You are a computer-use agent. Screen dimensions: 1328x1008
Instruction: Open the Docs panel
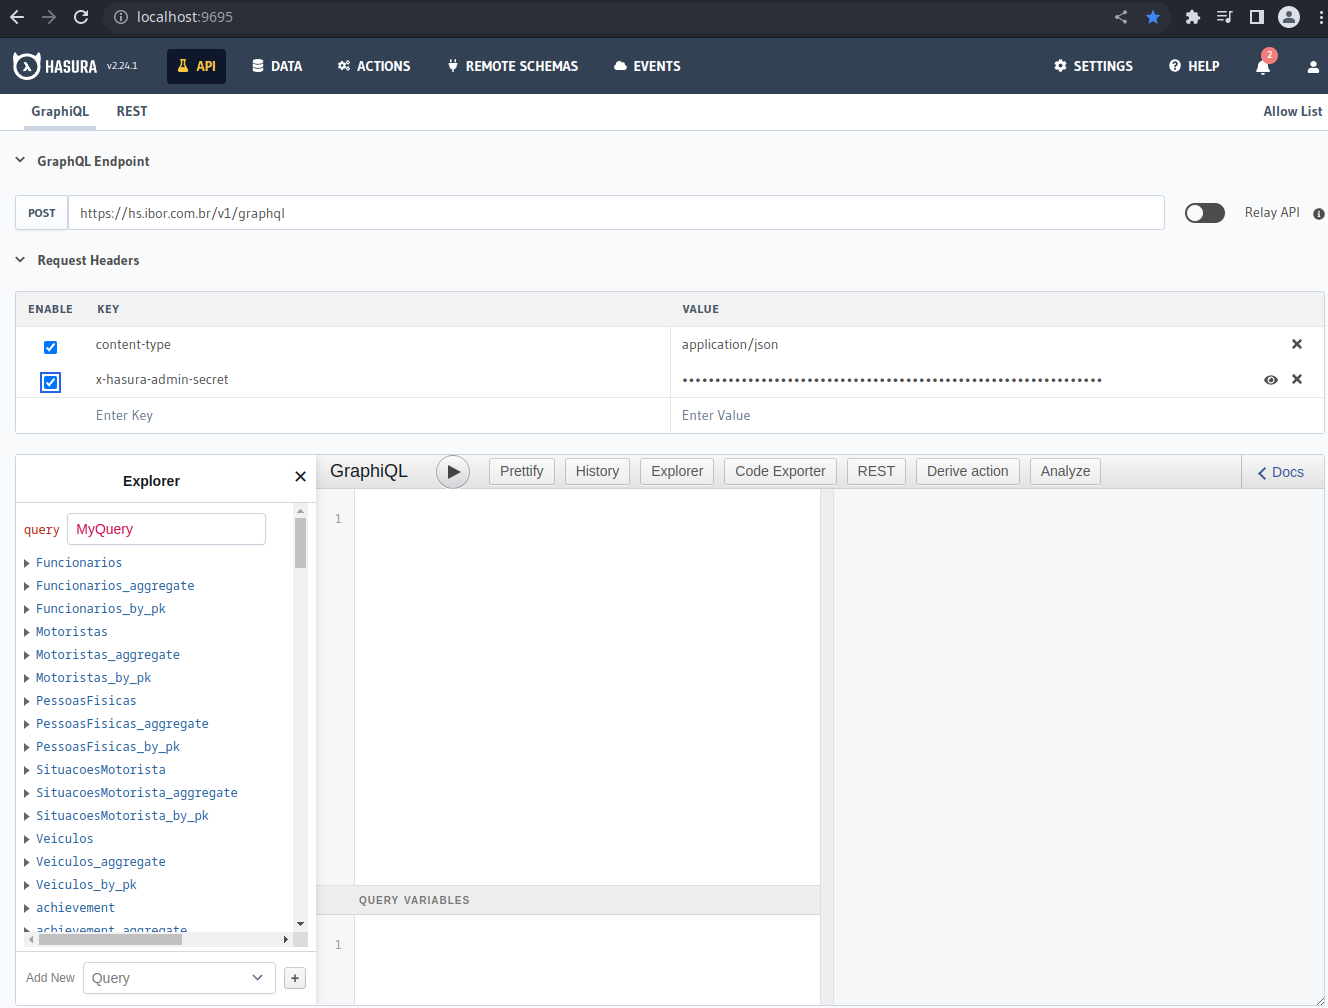point(1281,472)
